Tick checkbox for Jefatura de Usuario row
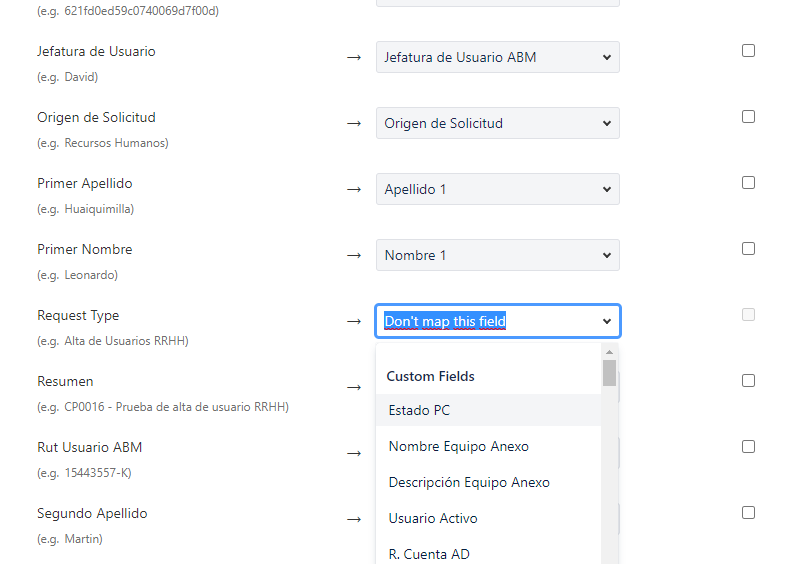The image size is (787, 564). 748,51
